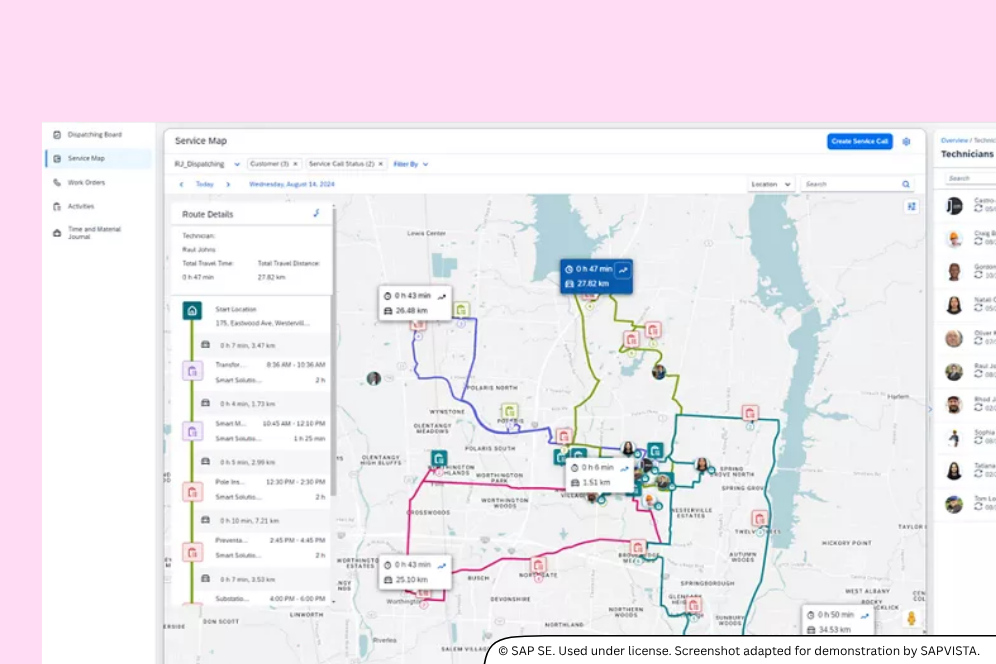Screen dimensions: 996x664
Task: Select the 10:45 AM - 12:10 PM stop
Action: click(254, 431)
